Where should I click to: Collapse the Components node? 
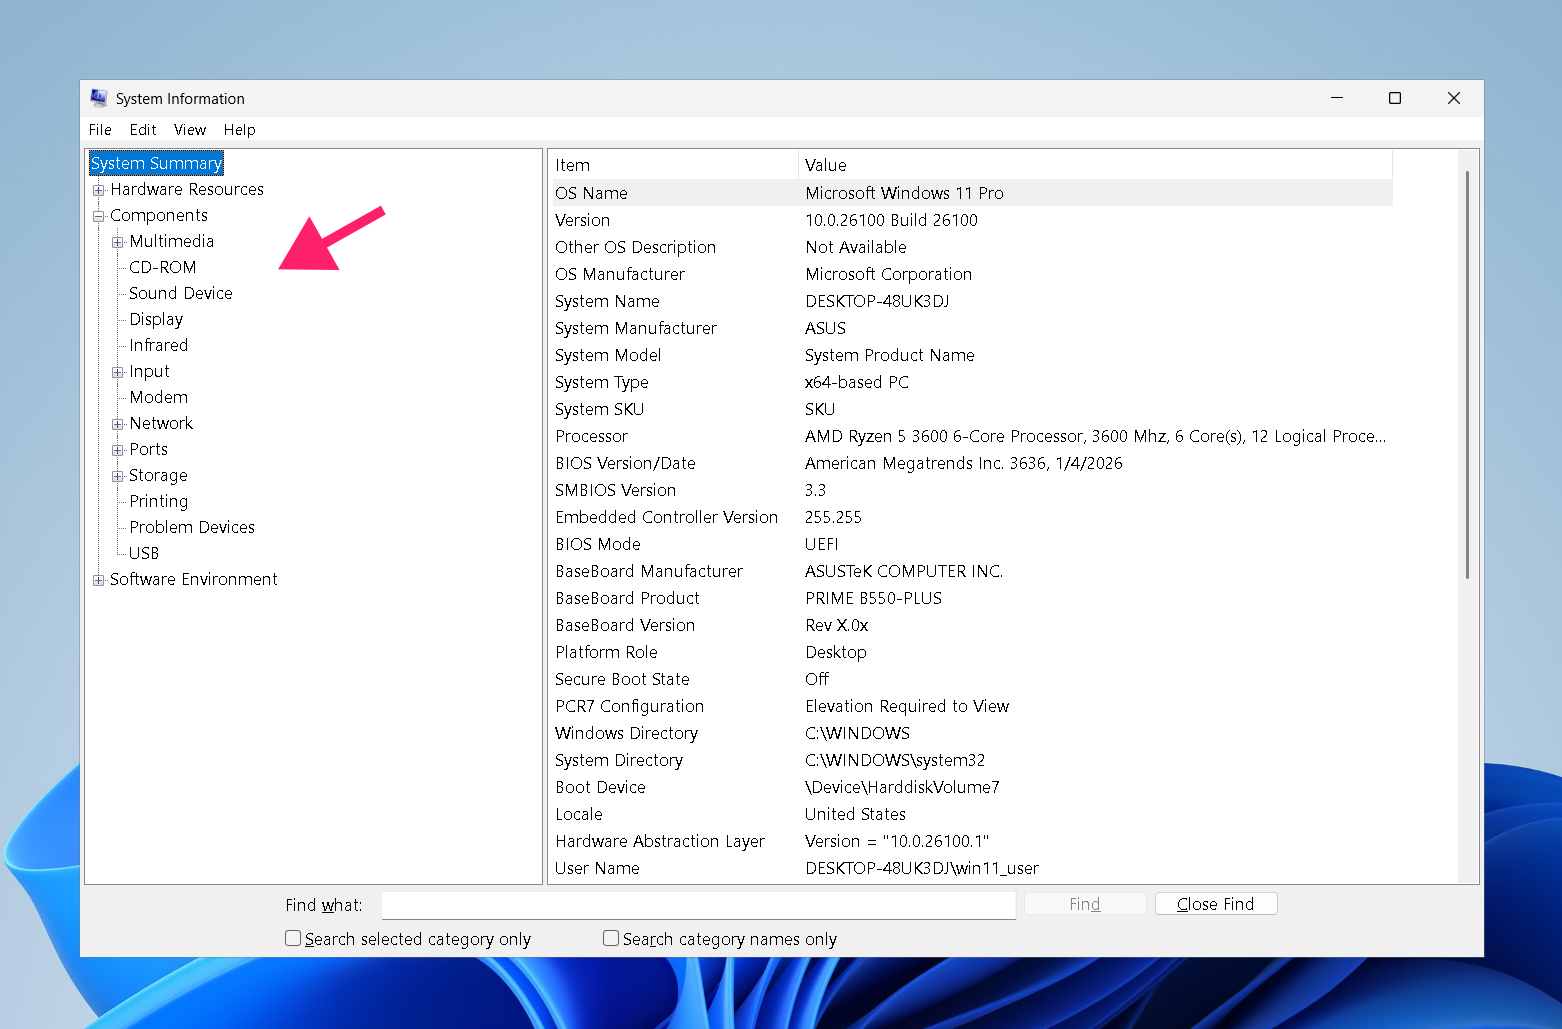tap(99, 216)
